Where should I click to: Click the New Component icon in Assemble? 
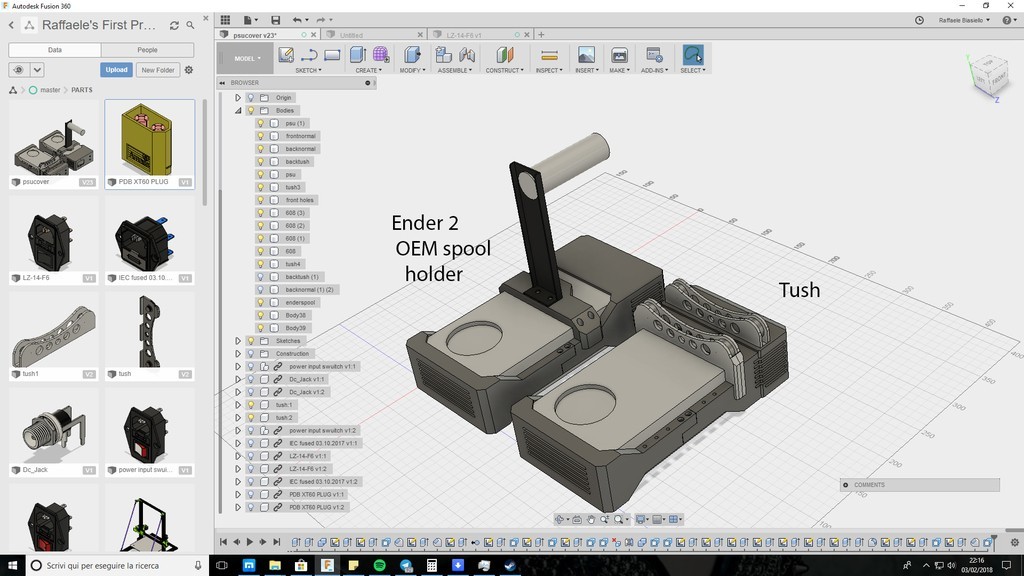point(443,55)
